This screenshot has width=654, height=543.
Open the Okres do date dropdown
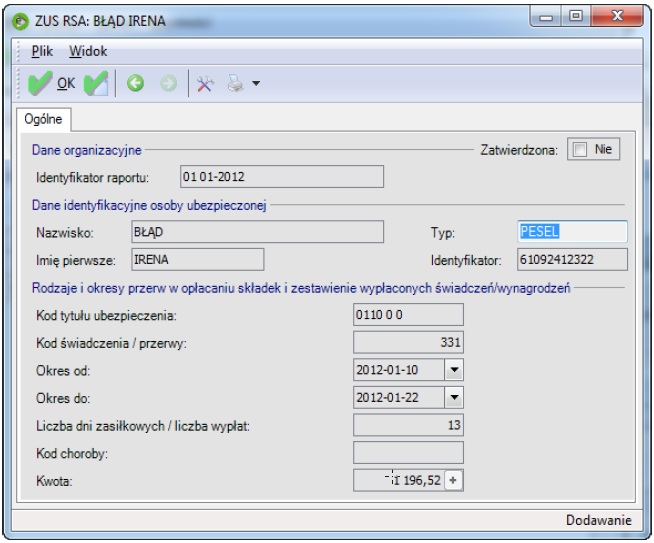pyautogui.click(x=454, y=397)
